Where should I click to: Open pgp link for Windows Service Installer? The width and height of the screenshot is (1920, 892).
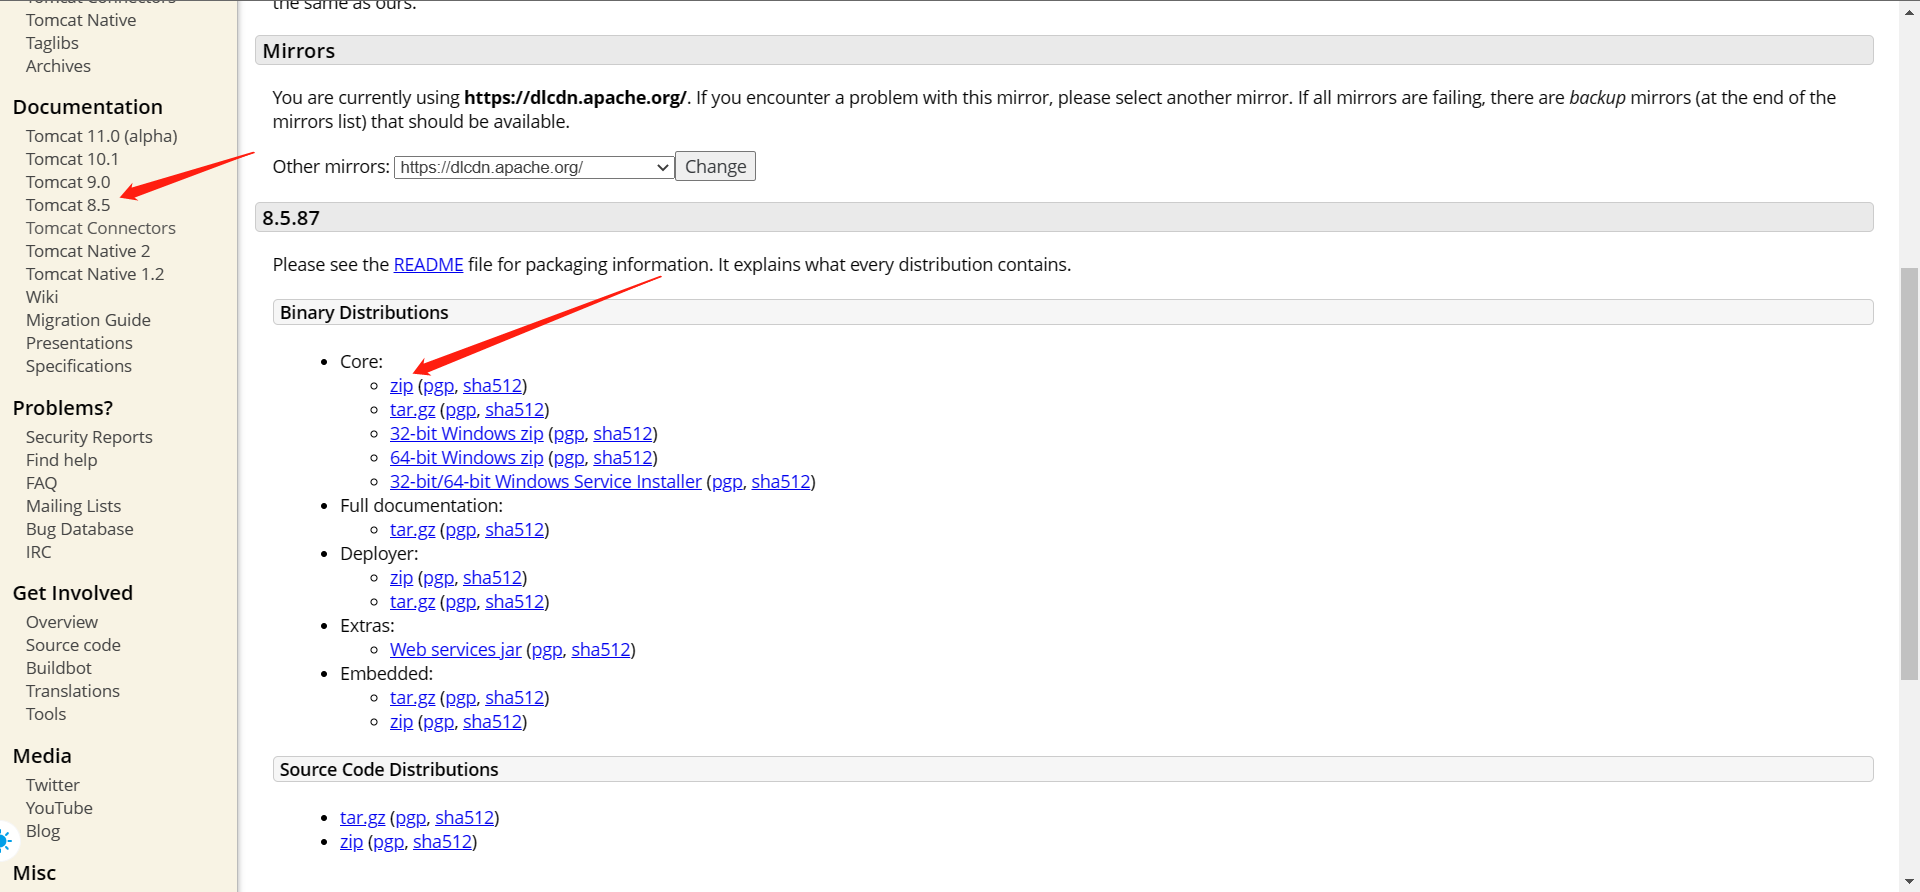[x=727, y=482]
